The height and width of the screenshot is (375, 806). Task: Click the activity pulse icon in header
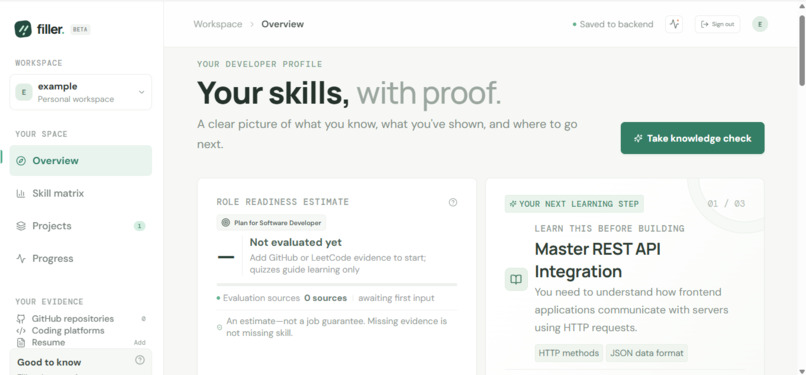click(674, 24)
